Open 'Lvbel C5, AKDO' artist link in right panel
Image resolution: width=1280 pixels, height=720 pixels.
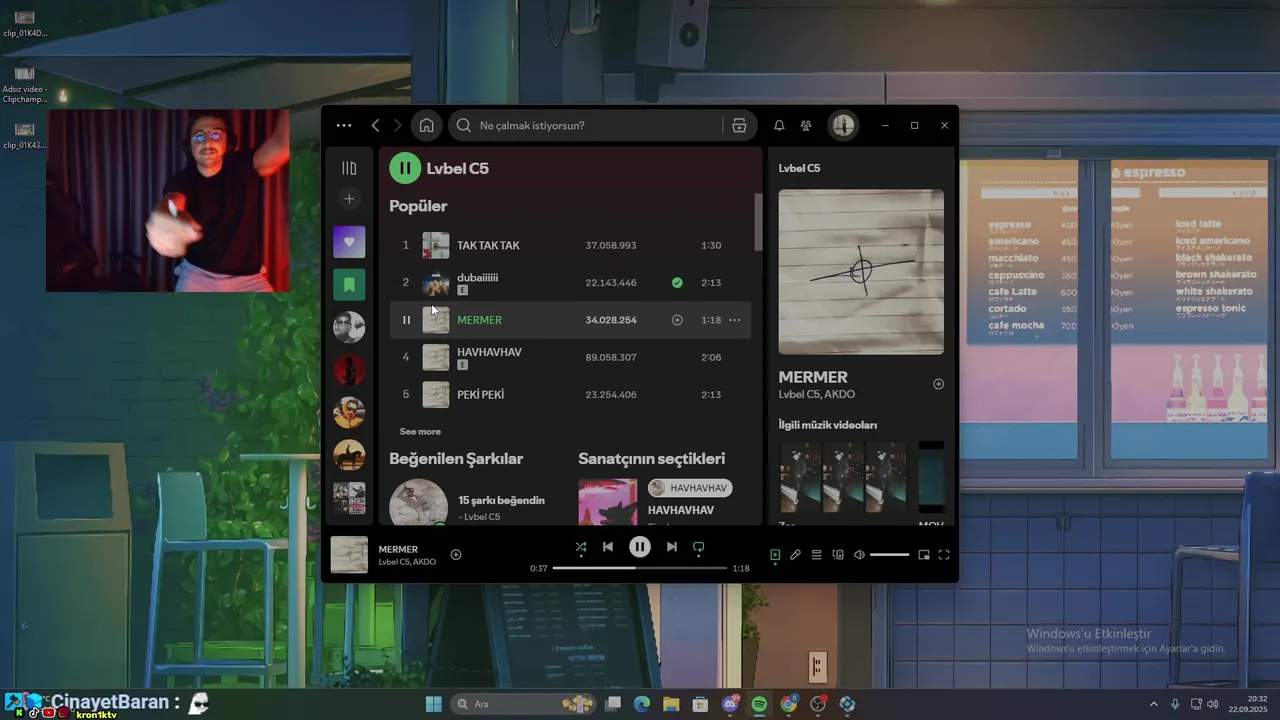pos(817,394)
